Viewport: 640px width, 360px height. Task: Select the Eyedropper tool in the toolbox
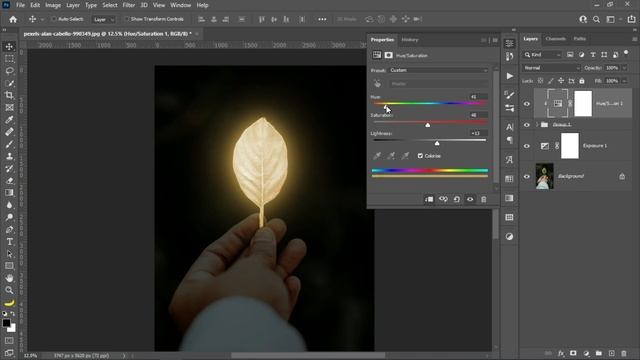click(x=9, y=120)
